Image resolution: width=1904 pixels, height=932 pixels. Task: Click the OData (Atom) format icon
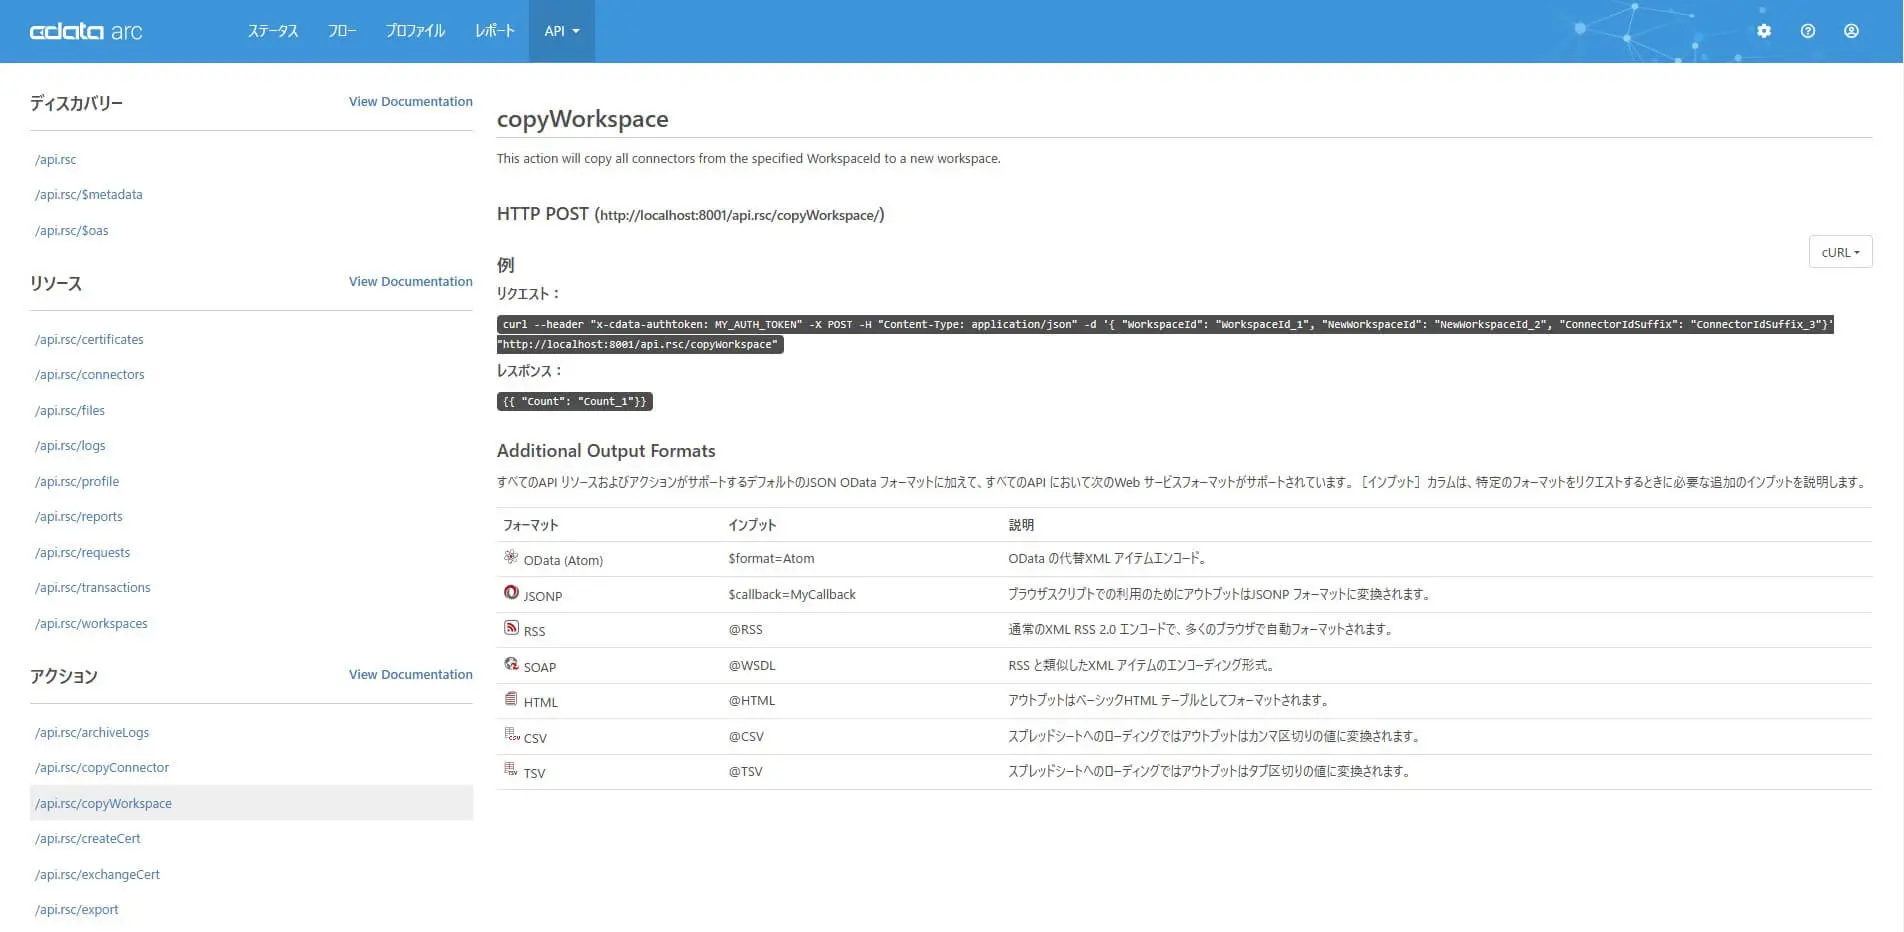511,557
